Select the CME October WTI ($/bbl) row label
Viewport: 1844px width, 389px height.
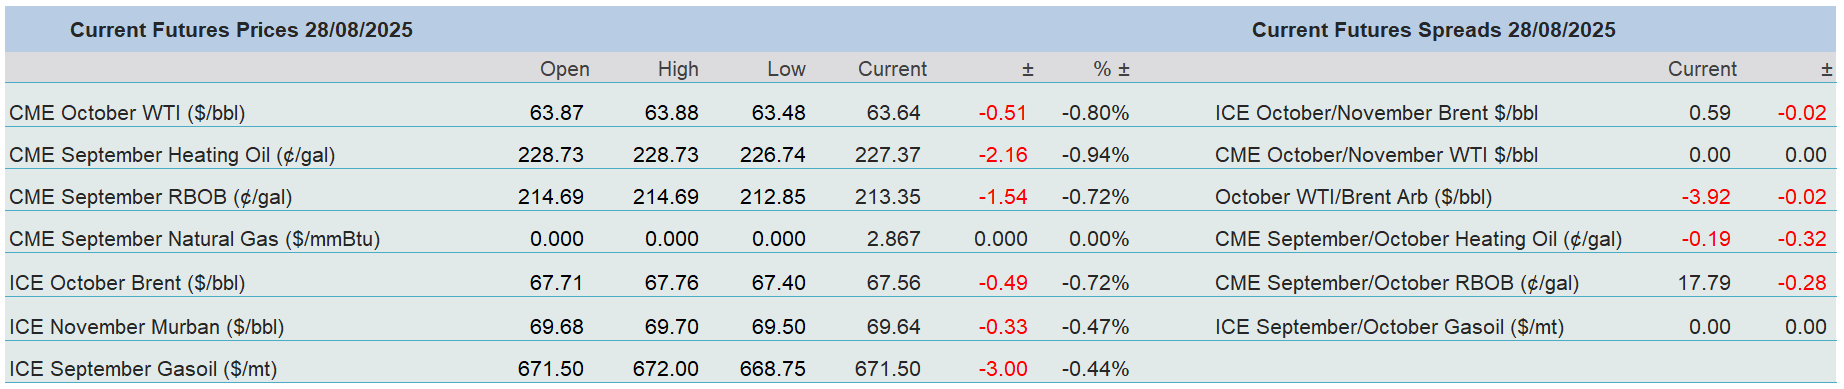[x=127, y=113]
